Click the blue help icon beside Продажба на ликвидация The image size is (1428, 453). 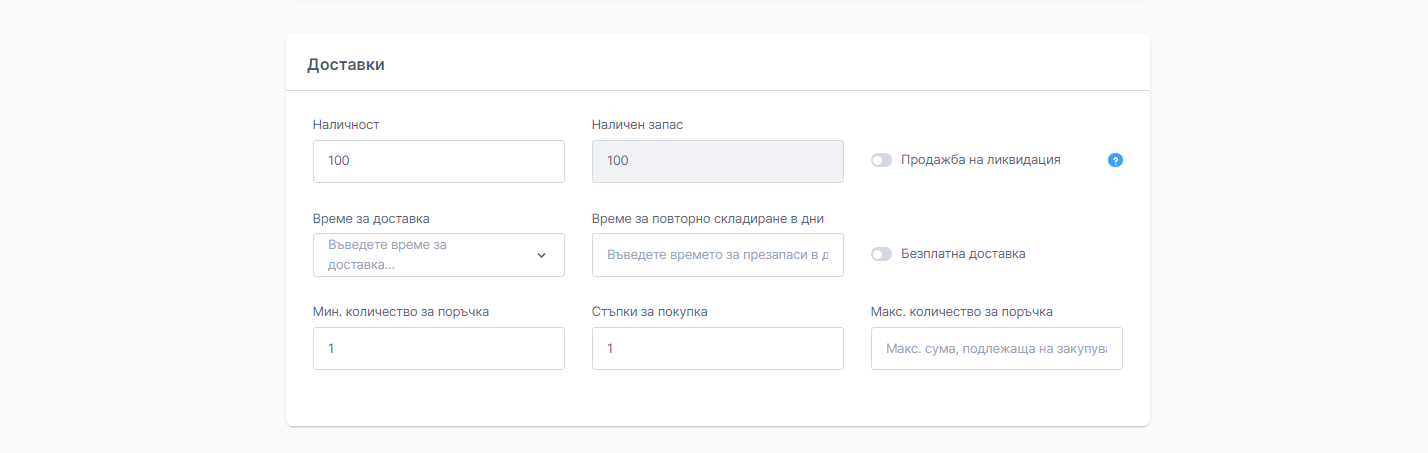click(1115, 160)
